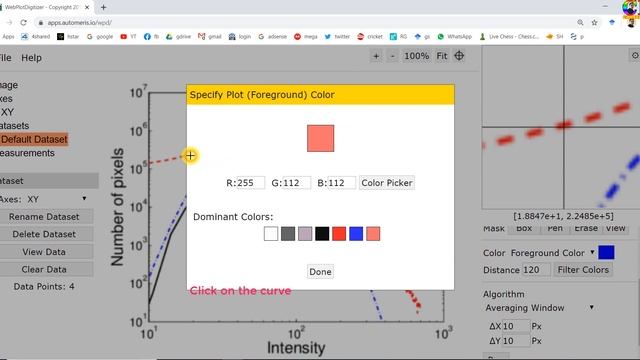This screenshot has width=640, height=360.
Task: Click the zoom in plus button
Action: coord(376,56)
